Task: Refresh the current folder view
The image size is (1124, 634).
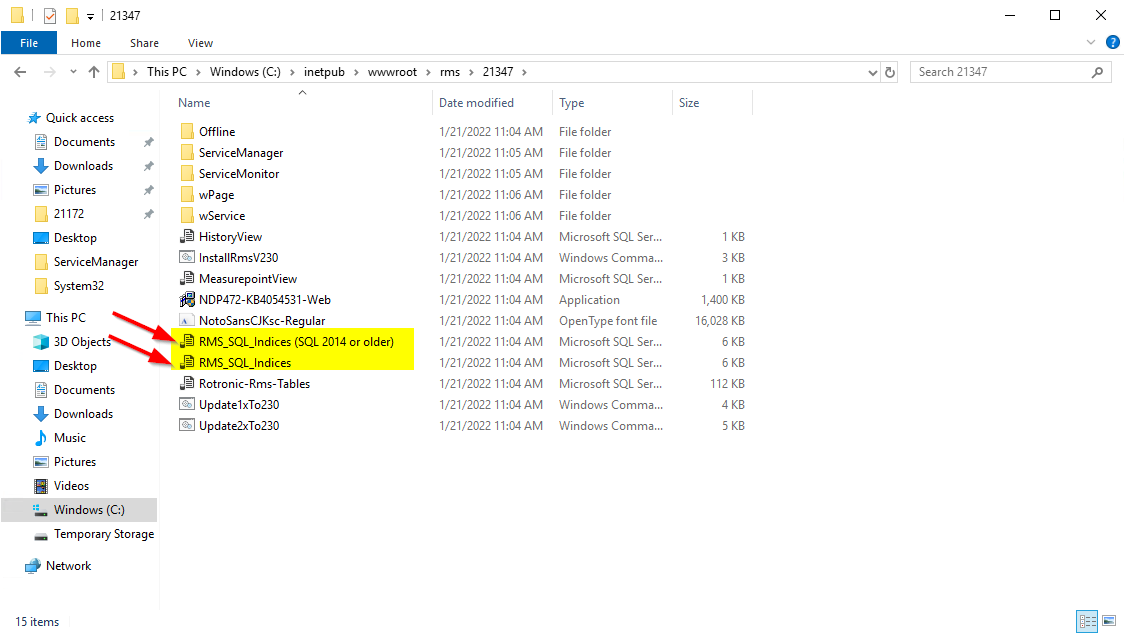Action: (890, 72)
